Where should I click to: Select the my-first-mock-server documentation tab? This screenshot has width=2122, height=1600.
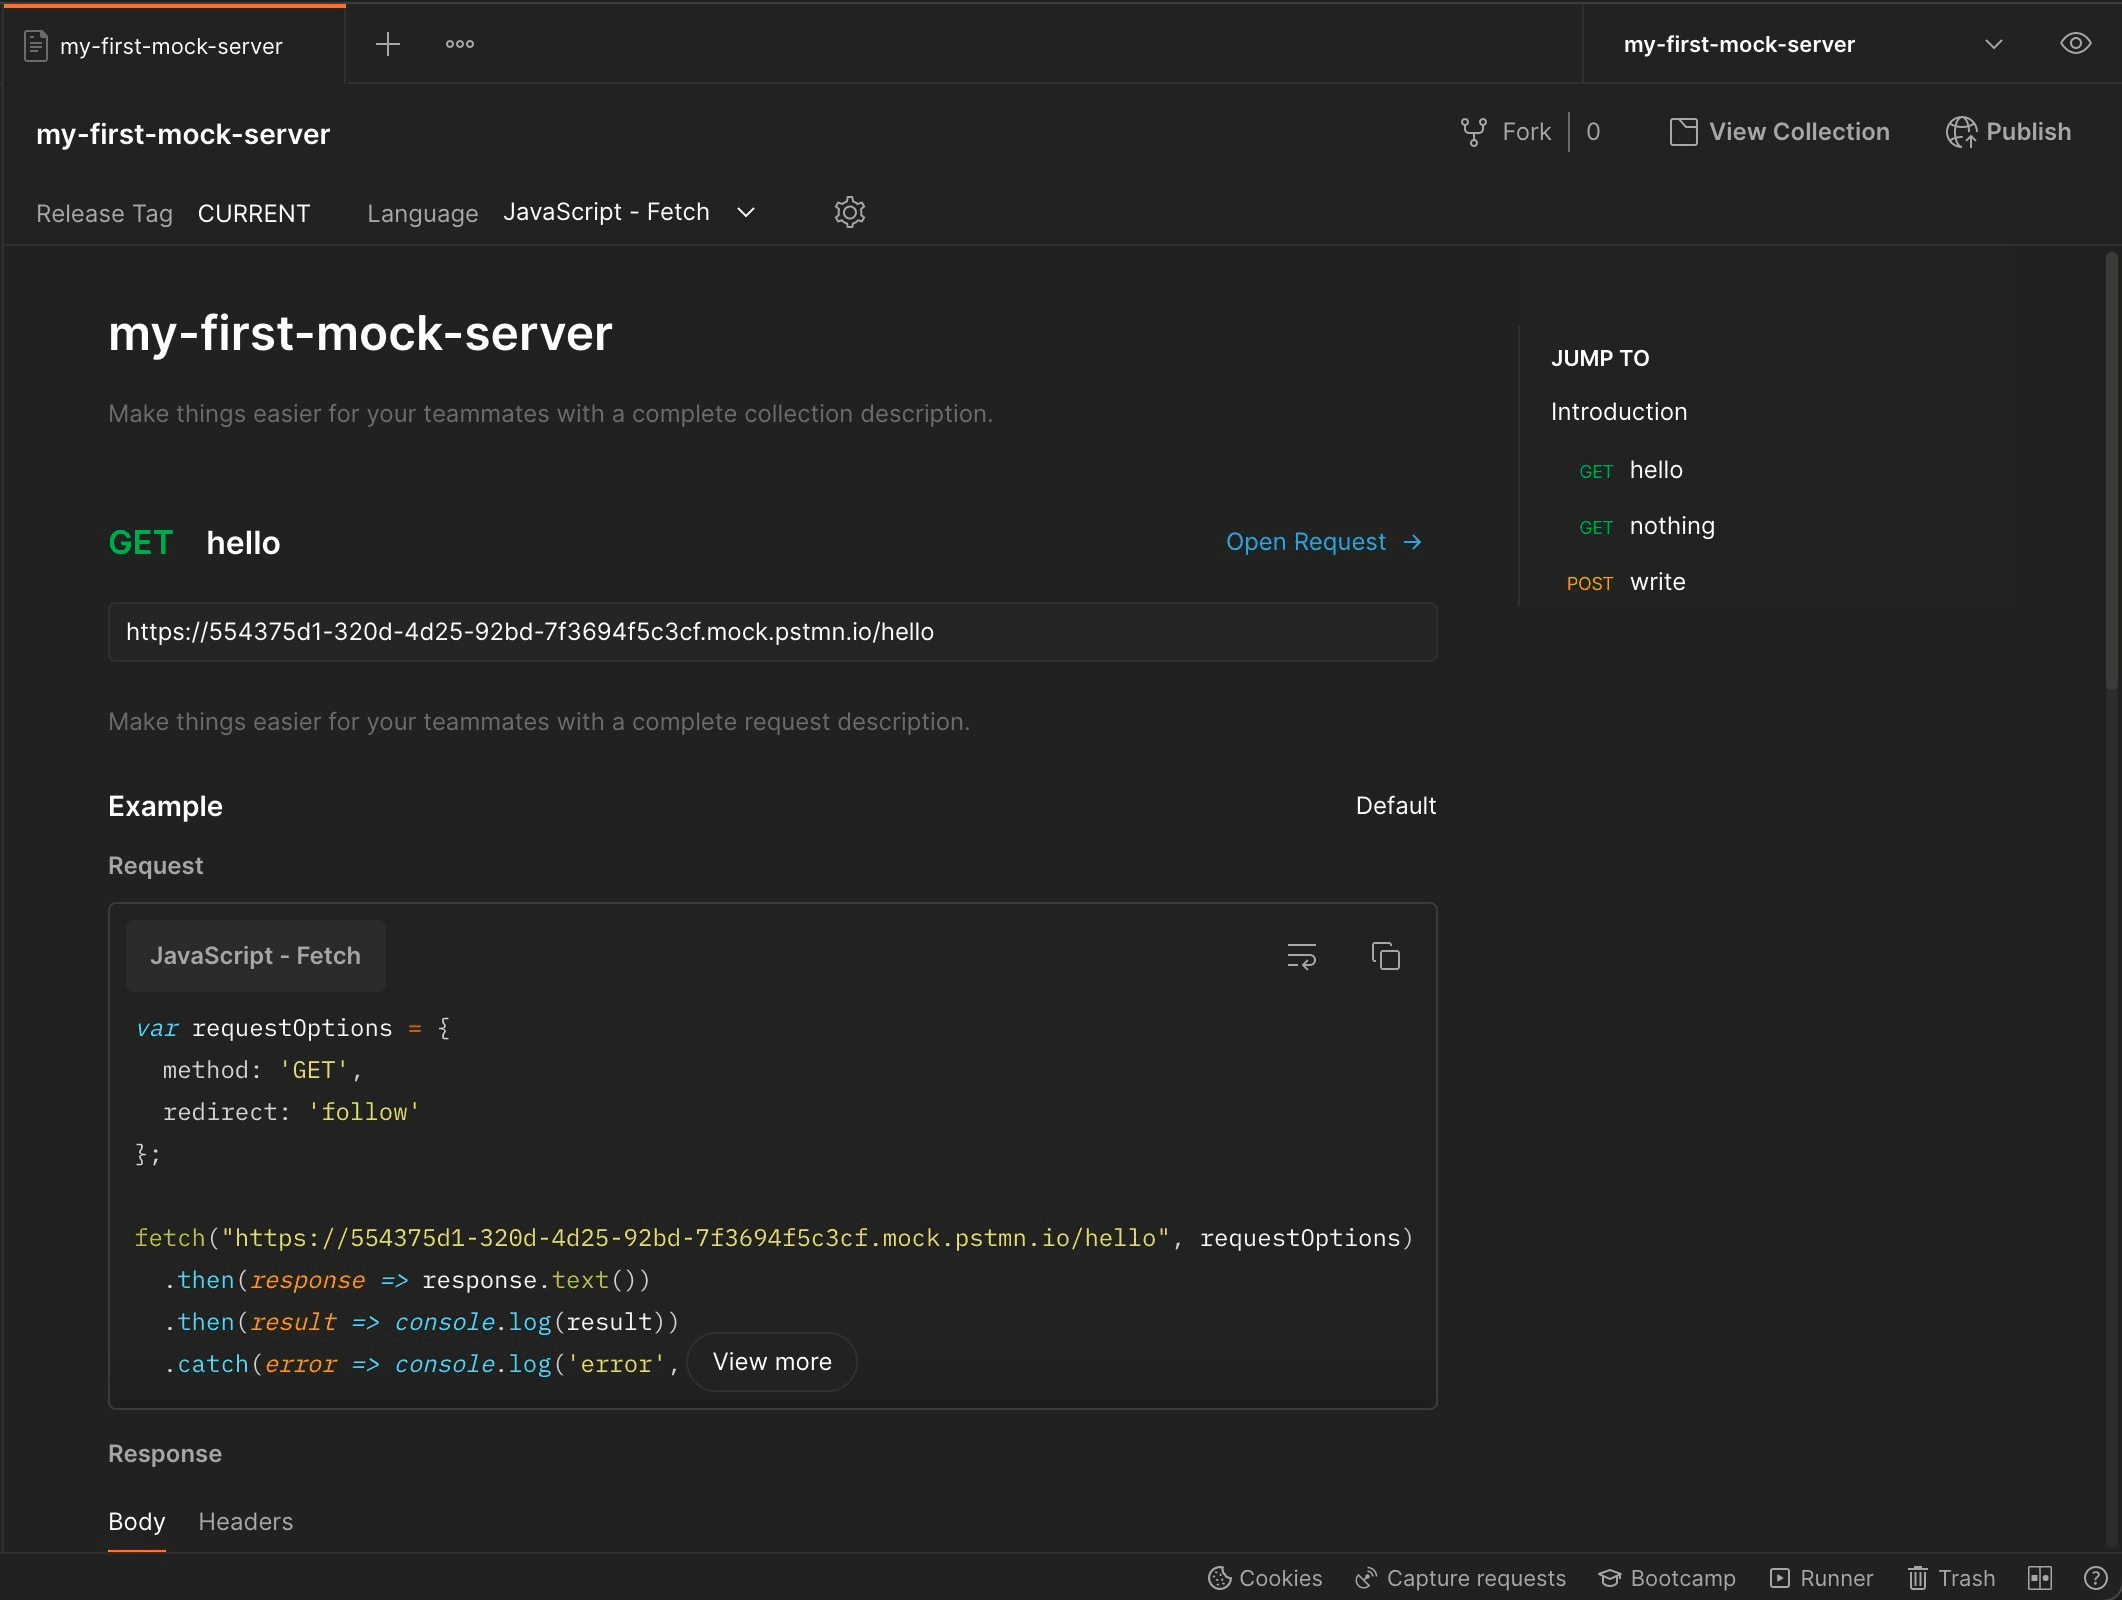point(174,46)
